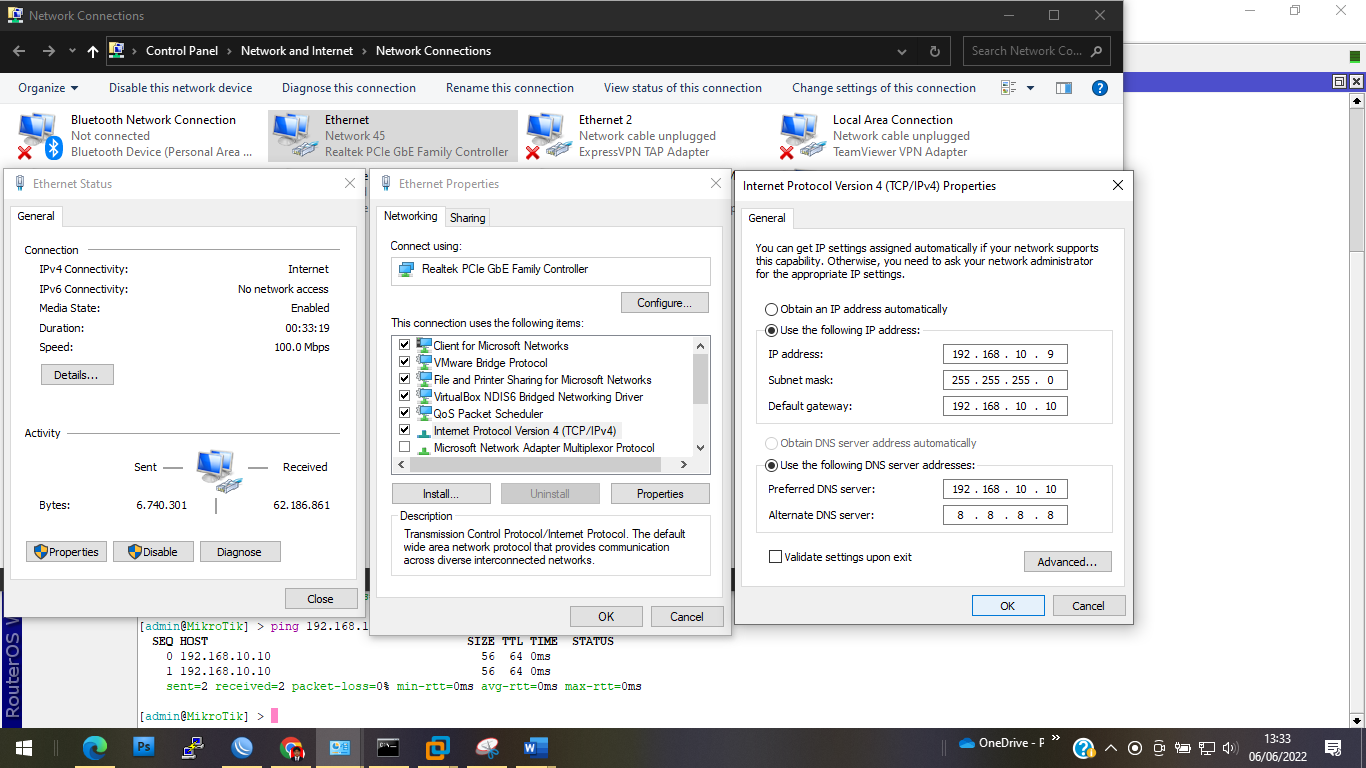Open Chrome from the taskbar
1366x768 pixels.
[291, 748]
